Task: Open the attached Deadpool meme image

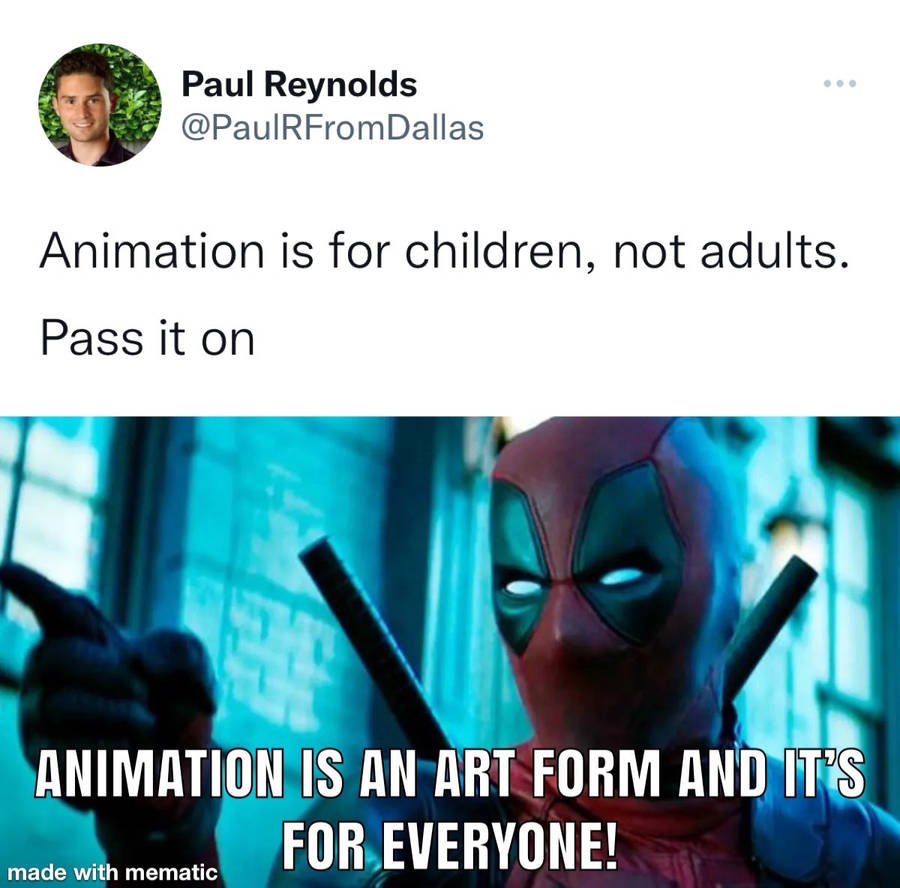Action: pos(450,652)
